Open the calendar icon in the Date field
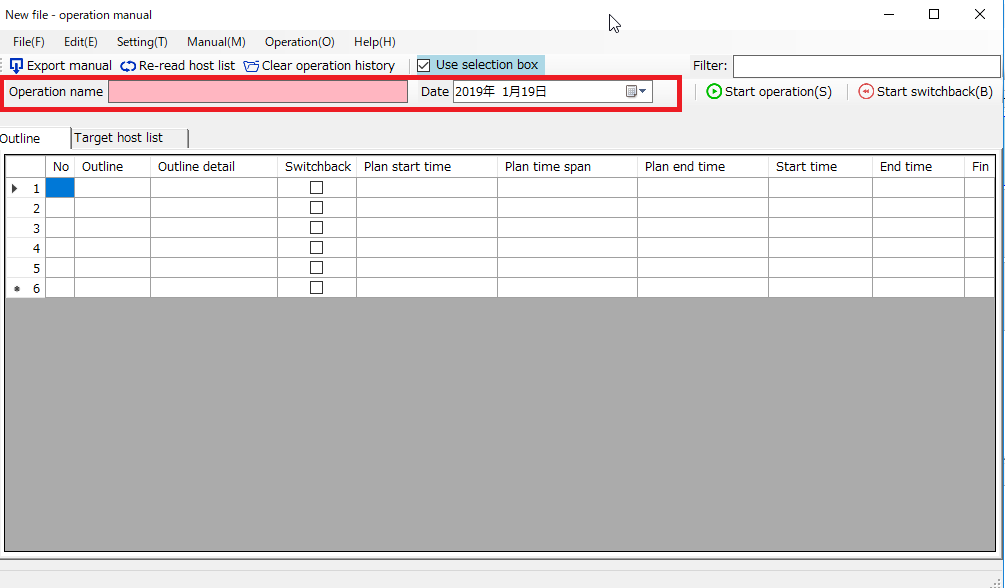Screen dimensions: 1005x588 pos(632,92)
